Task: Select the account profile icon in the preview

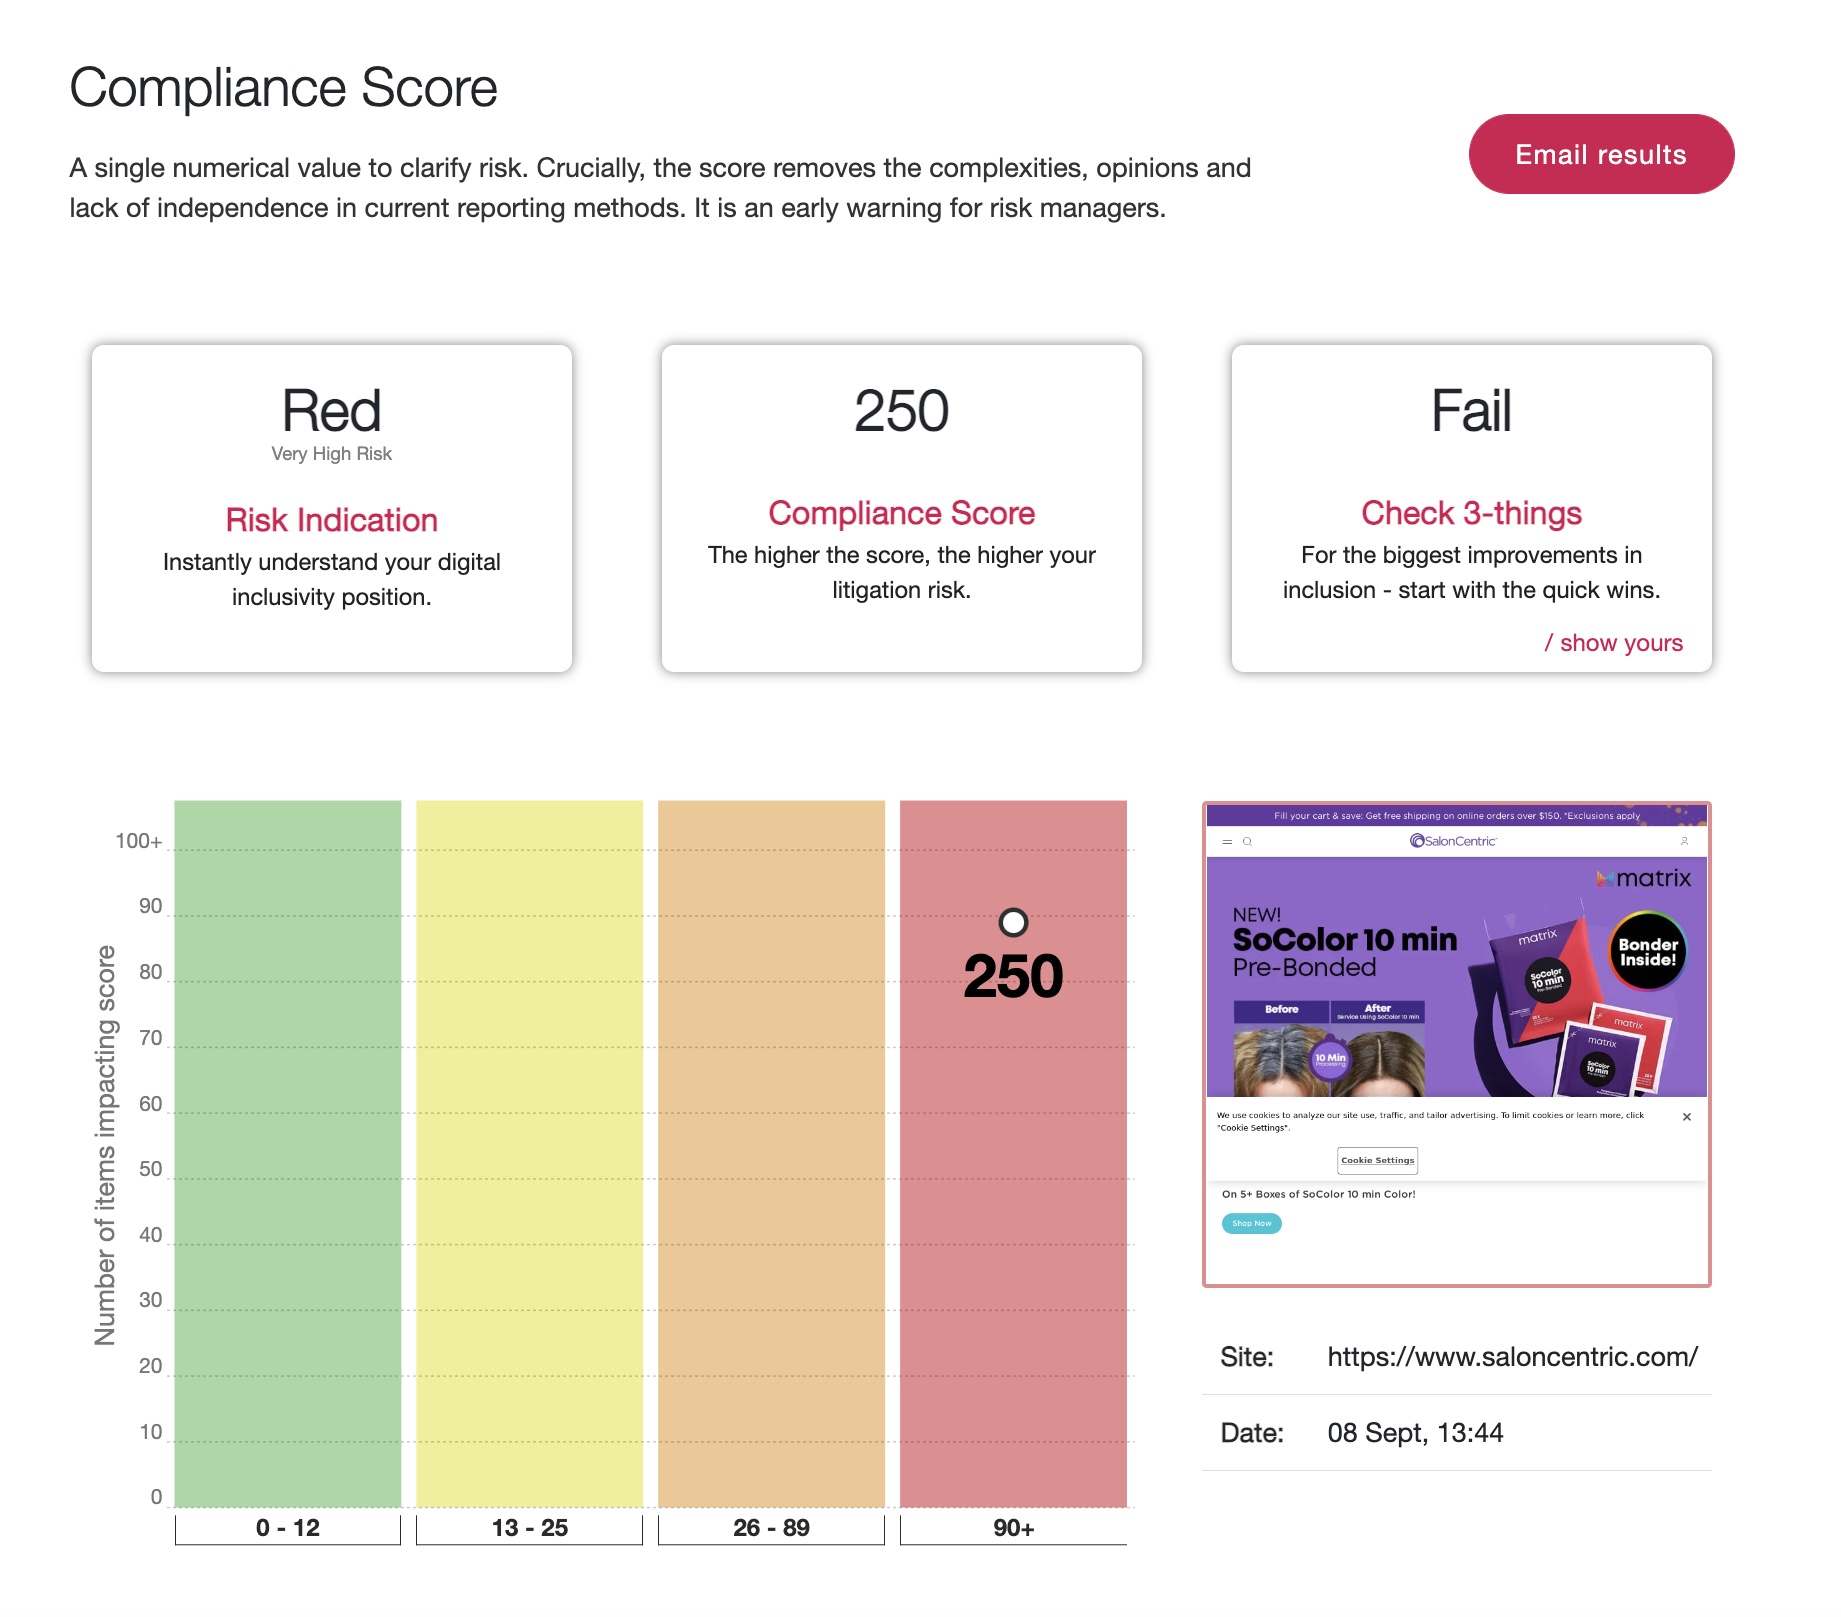Action: click(1685, 841)
